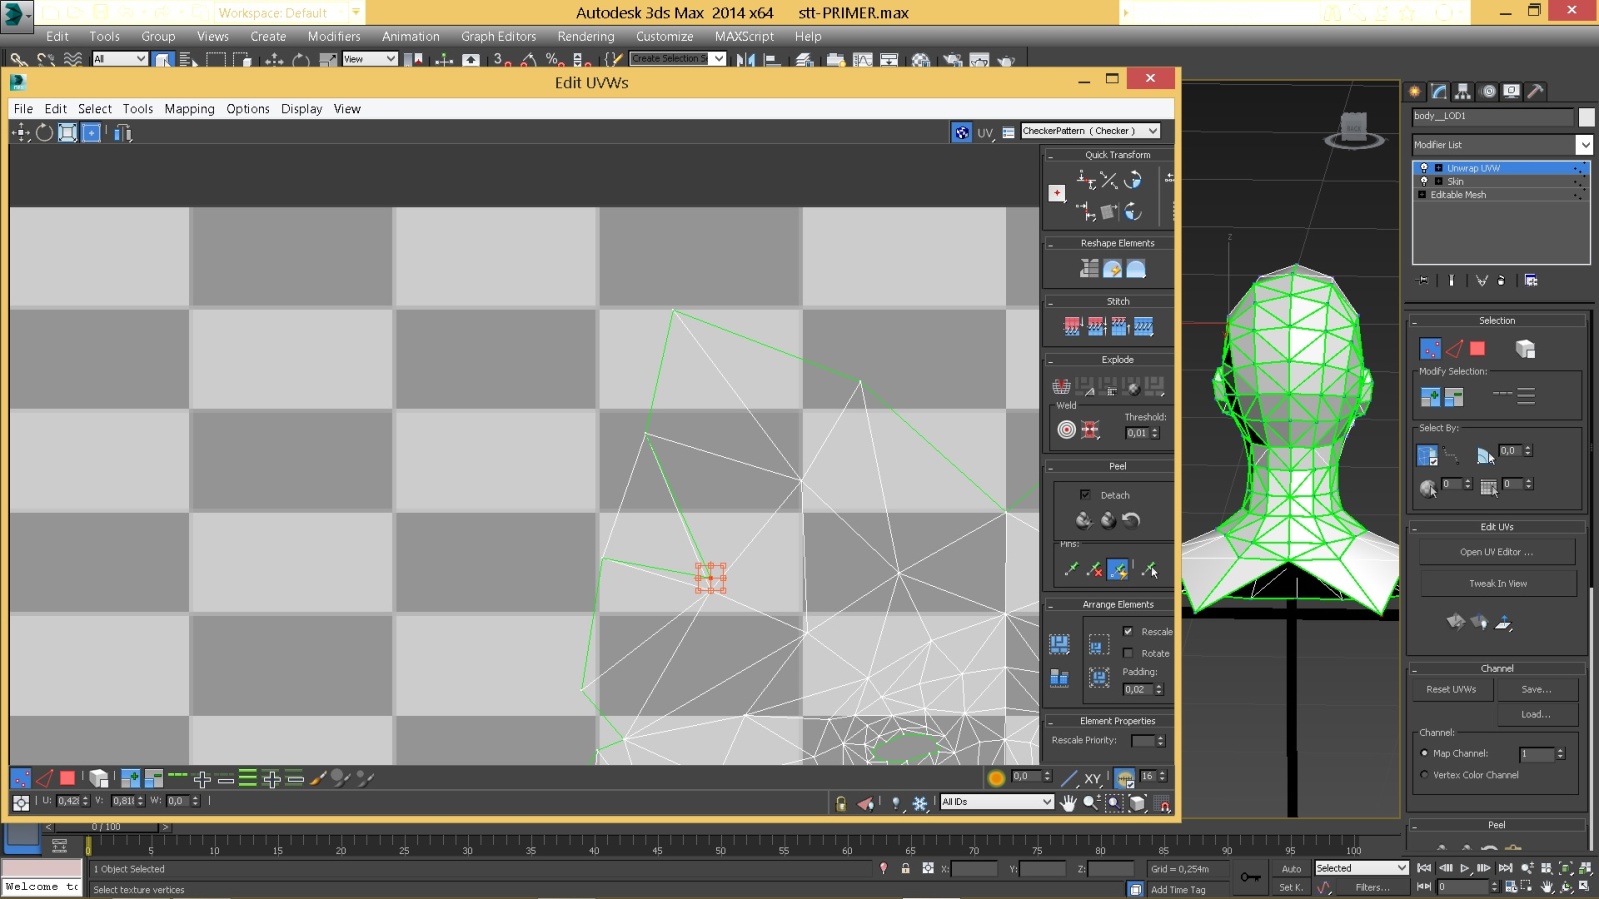
Task: Click the Set Key button
Action: pyautogui.click(x=1291, y=888)
